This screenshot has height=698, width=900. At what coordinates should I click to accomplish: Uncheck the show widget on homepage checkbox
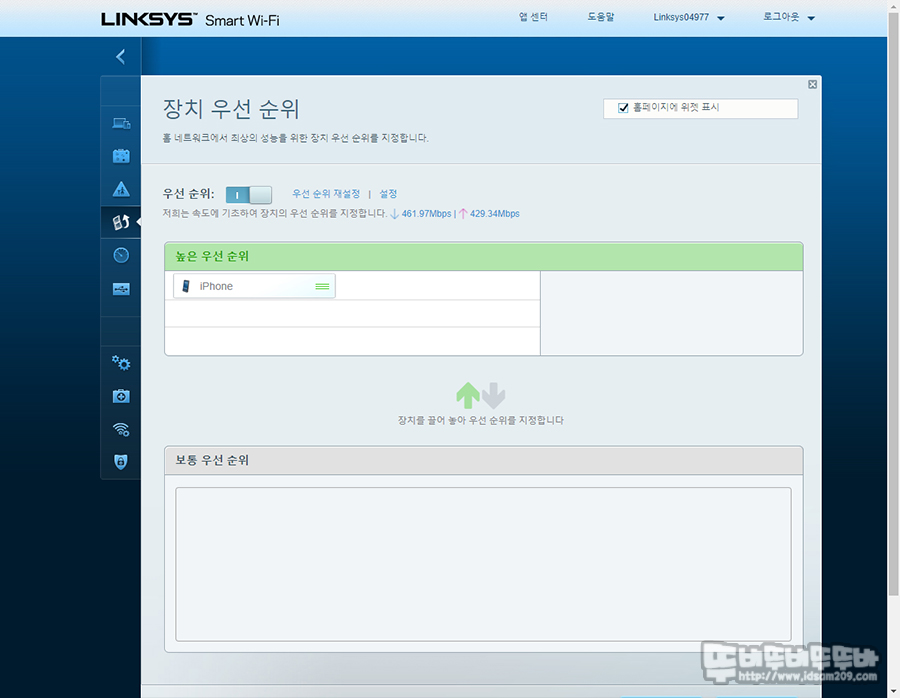coord(623,108)
